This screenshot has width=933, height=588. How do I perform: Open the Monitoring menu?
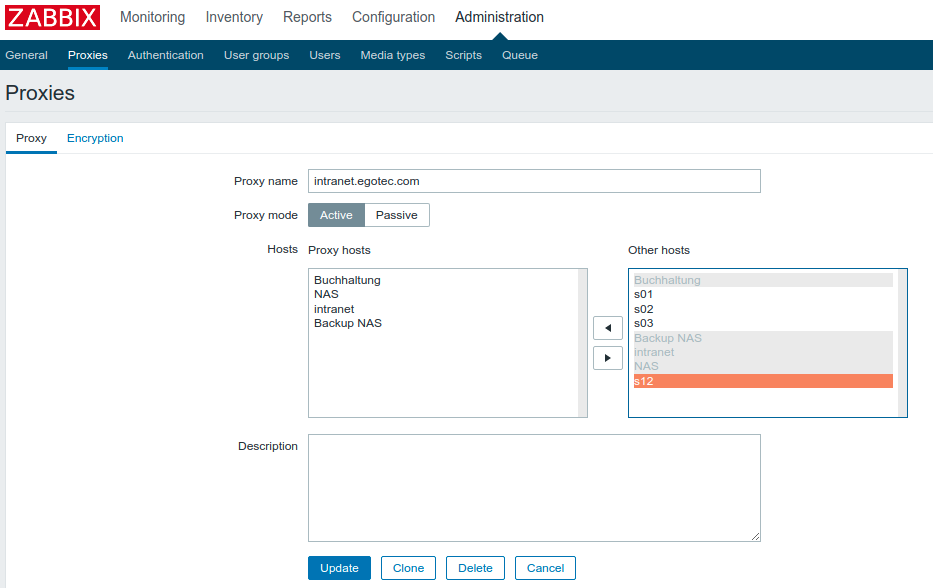tap(152, 17)
